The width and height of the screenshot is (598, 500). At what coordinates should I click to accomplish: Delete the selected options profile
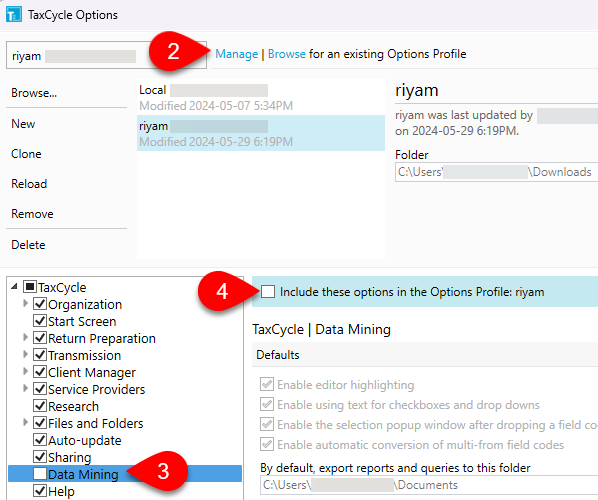[x=28, y=244]
